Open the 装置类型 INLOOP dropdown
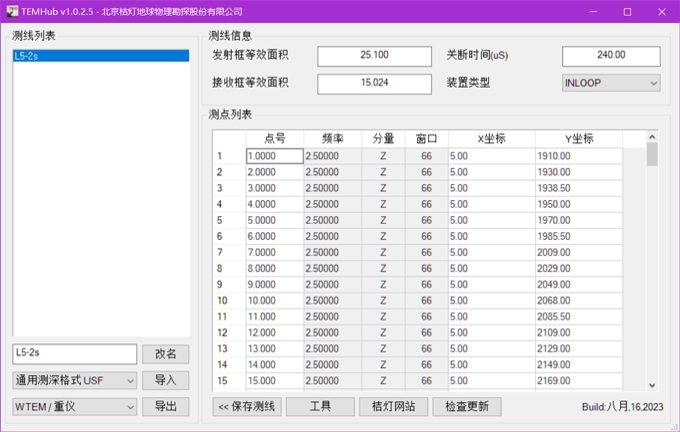Screen dimensions: 680x432 tap(611, 83)
